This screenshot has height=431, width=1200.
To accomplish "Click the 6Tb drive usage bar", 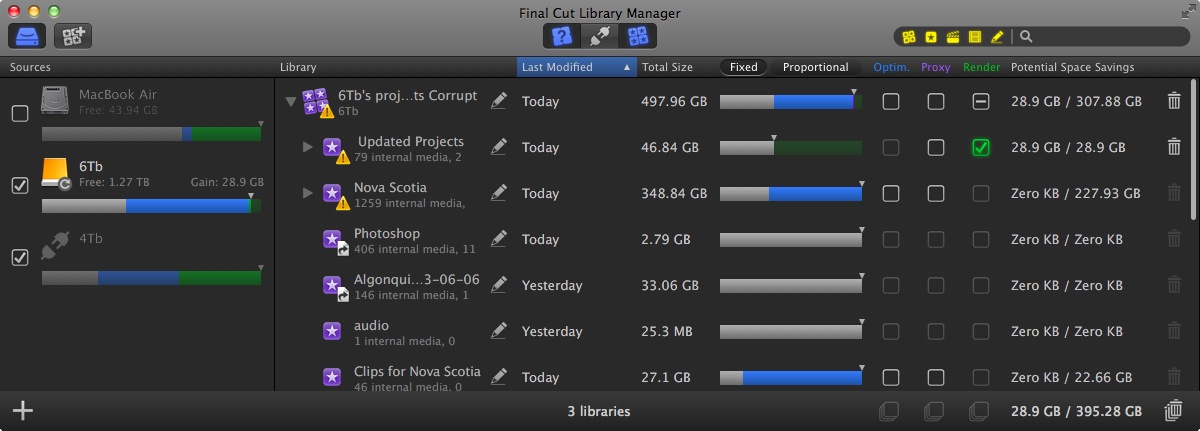I will (151, 206).
